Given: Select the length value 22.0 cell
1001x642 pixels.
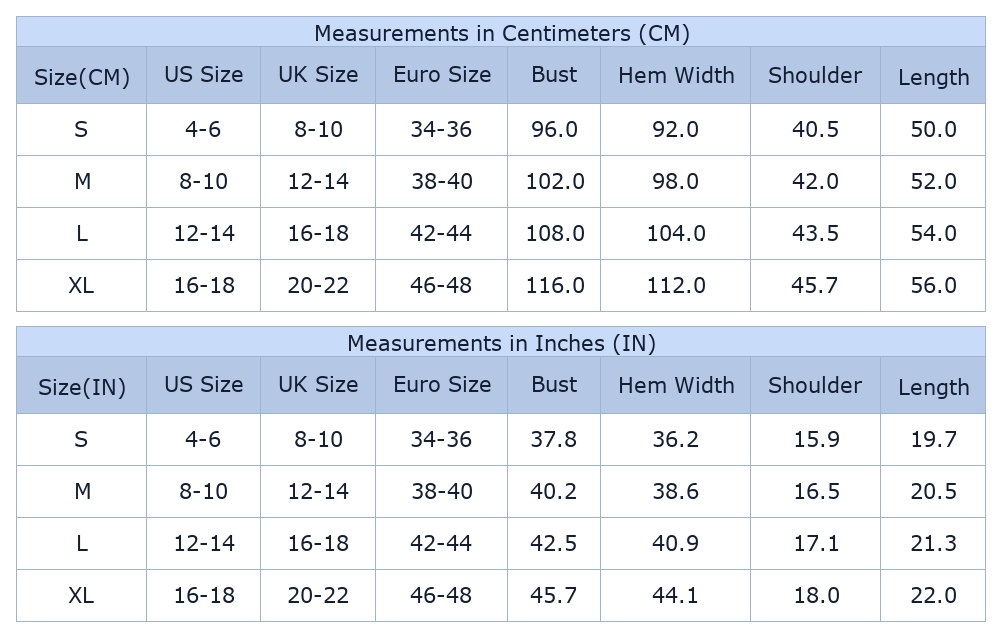Looking at the screenshot, I should pyautogui.click(x=933, y=596).
